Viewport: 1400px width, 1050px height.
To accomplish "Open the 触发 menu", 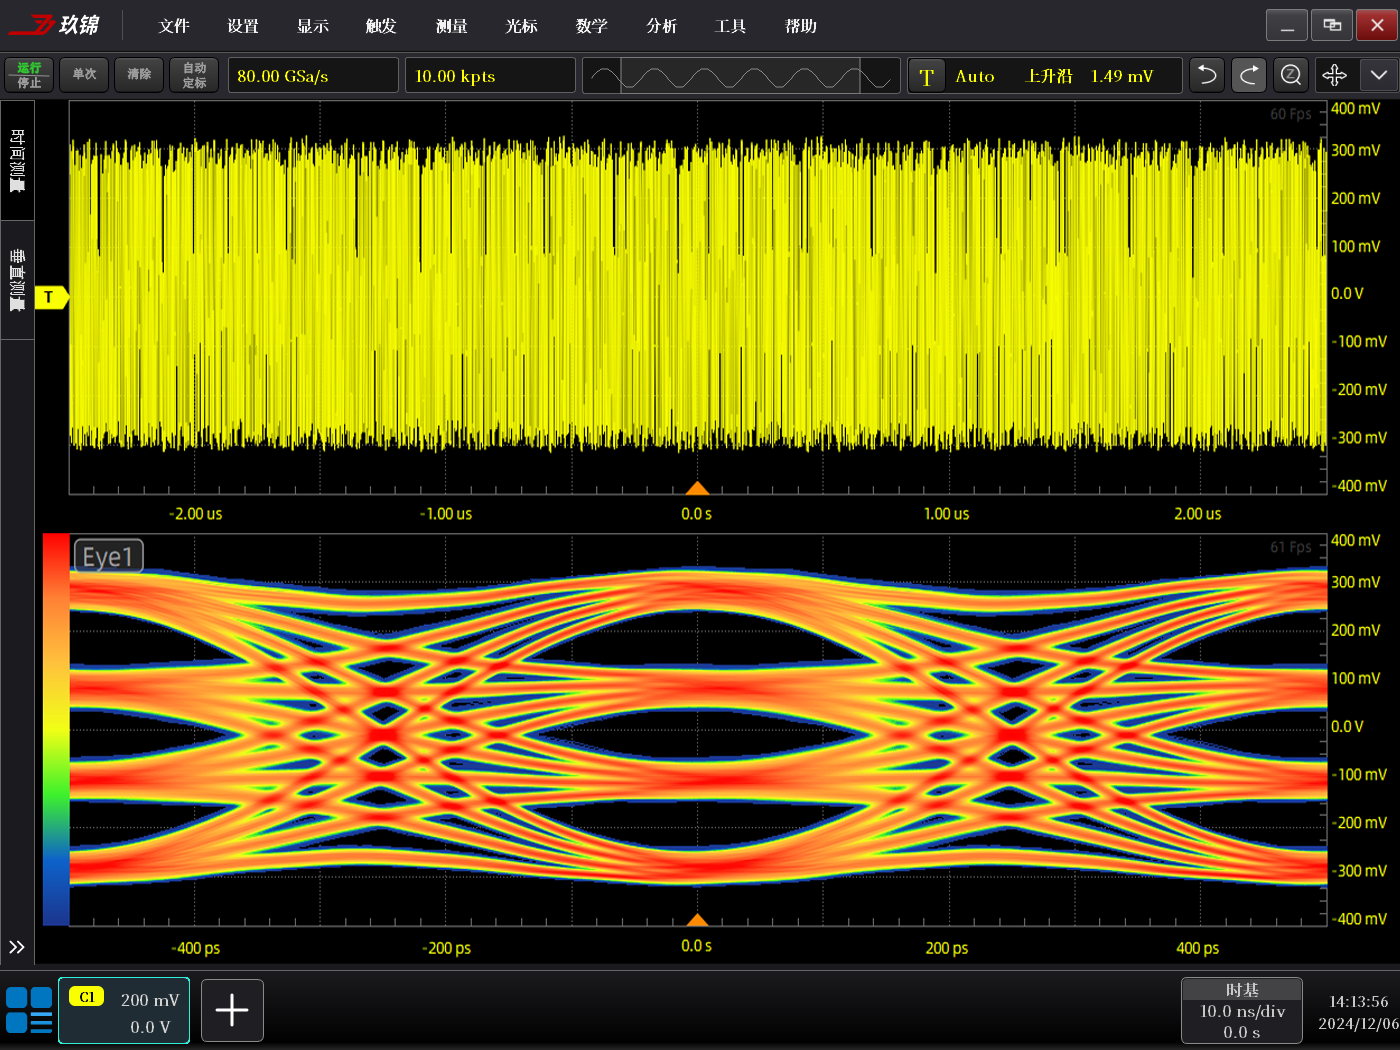I will click(x=381, y=26).
